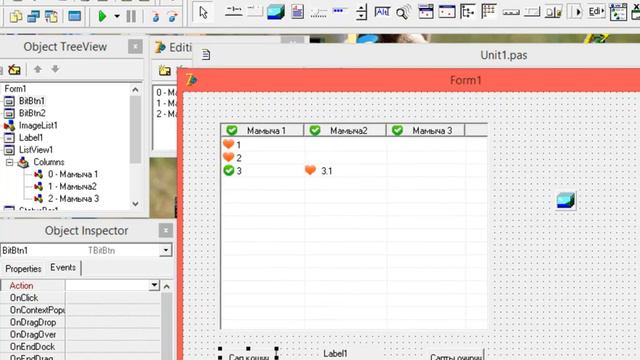Viewport: 640px width, 360px height.
Task: Toggle between form and unit icon
Action: click(x=51, y=17)
